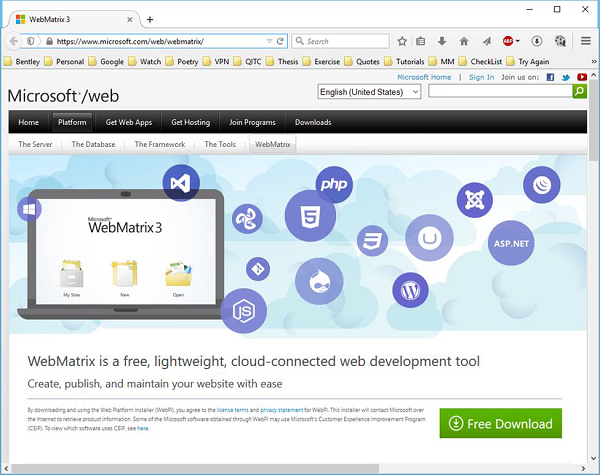The height and width of the screenshot is (475, 600).
Task: Click the WordPress logo bubble
Action: point(411,290)
